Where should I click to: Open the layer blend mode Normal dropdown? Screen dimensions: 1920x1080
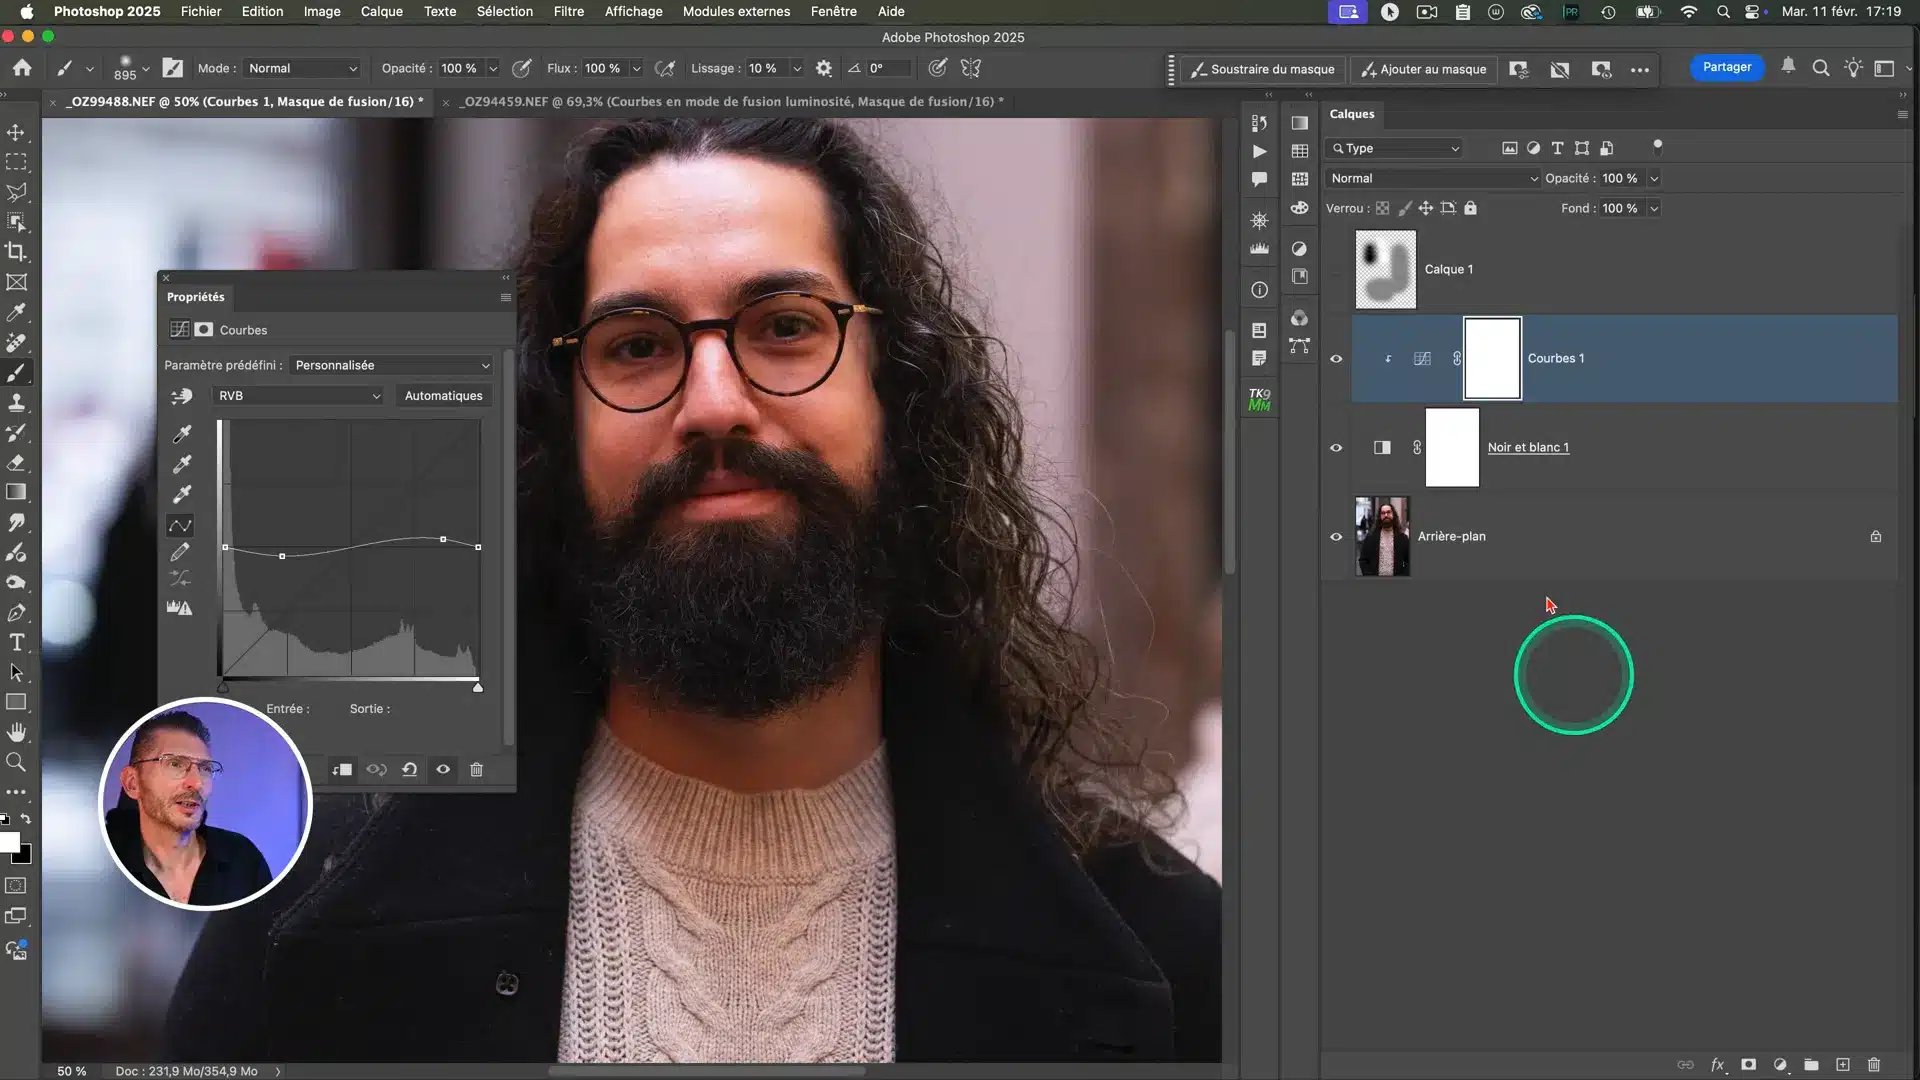click(1433, 178)
